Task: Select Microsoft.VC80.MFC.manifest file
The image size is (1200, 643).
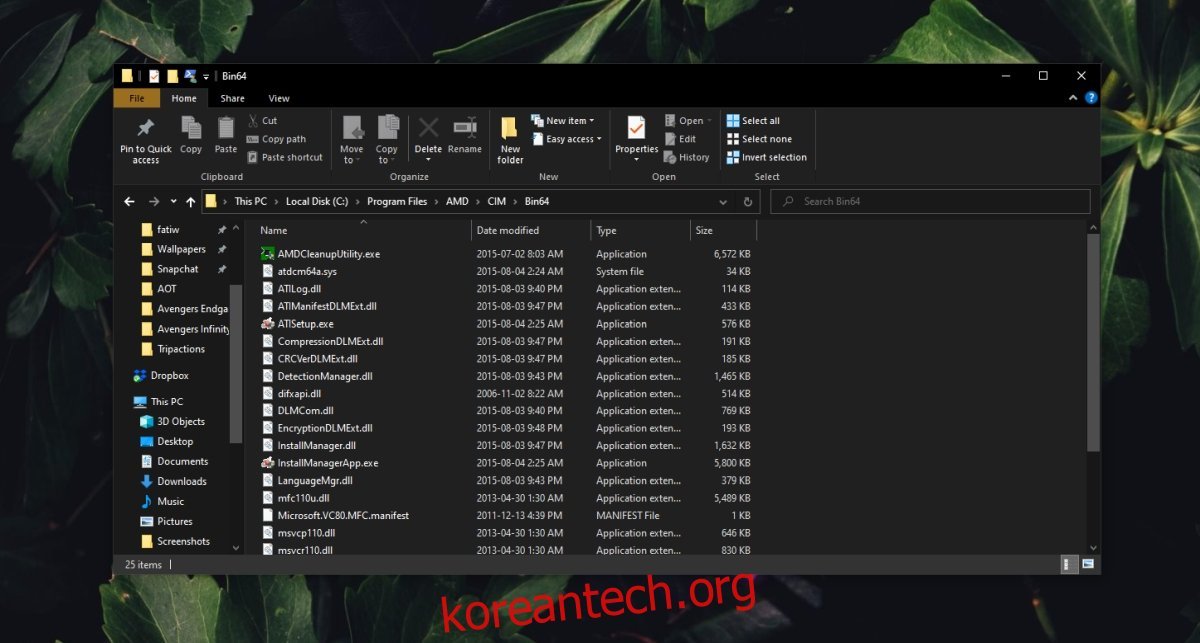Action: coord(343,515)
